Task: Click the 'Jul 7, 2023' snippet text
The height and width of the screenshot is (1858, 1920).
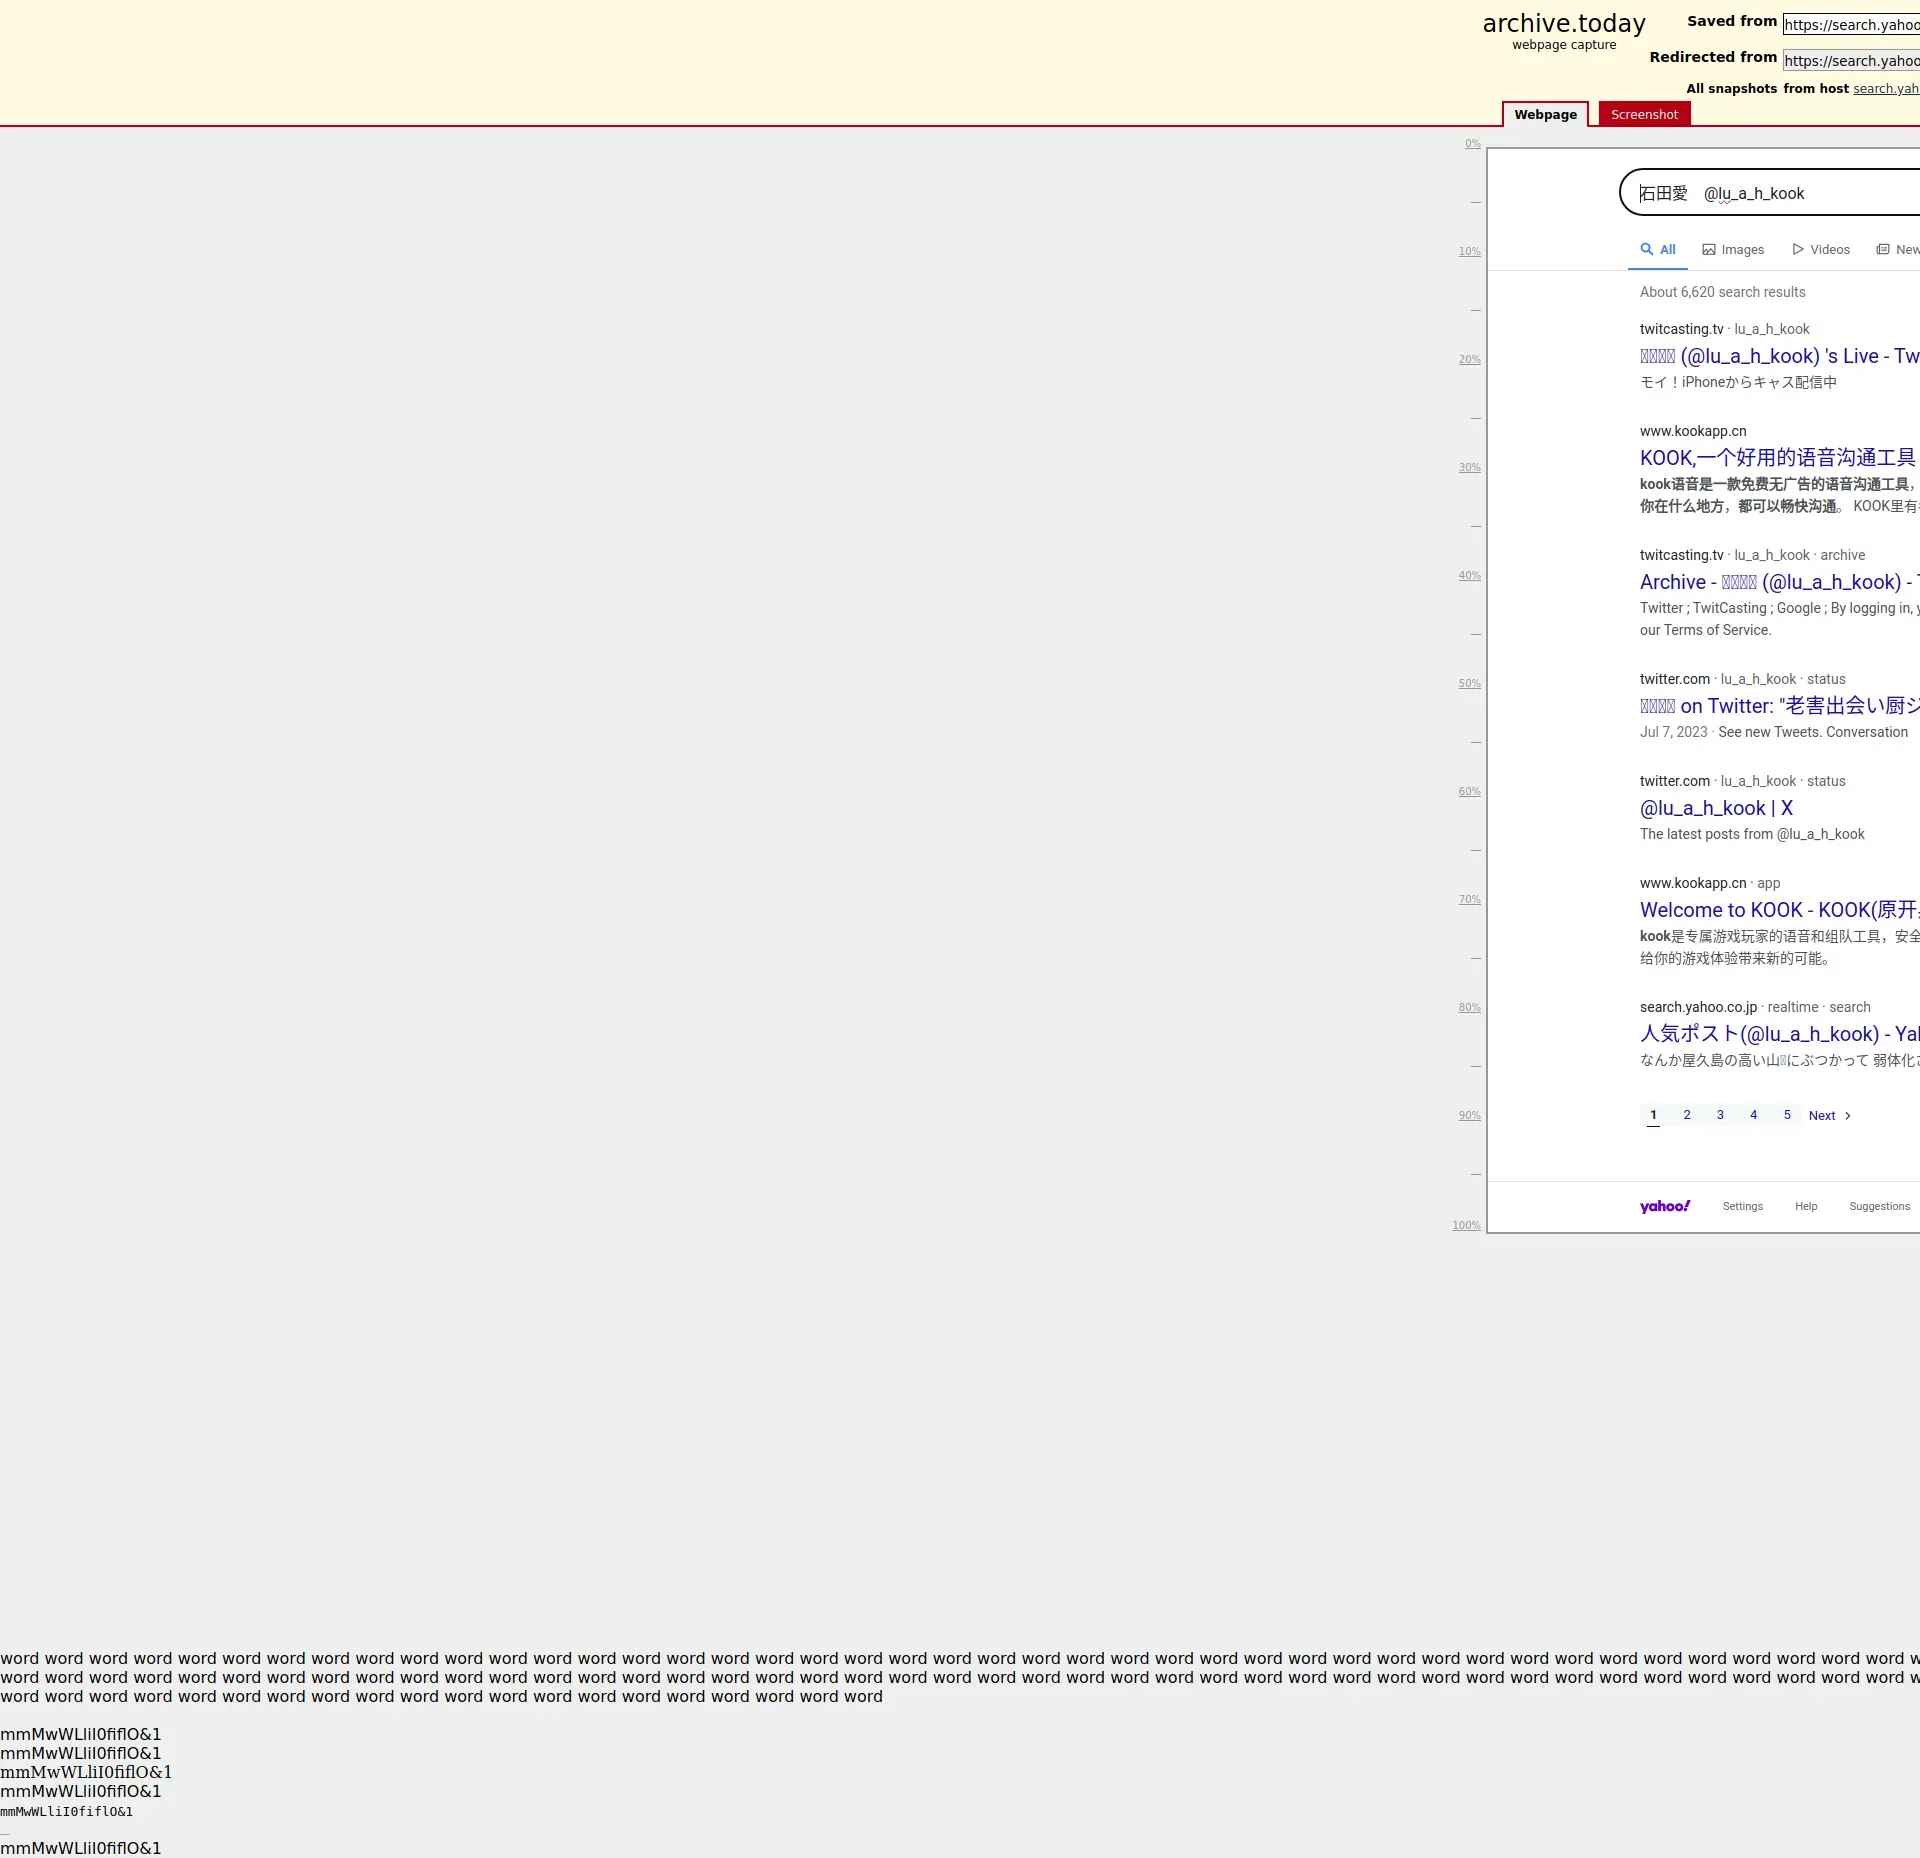Action: [1673, 732]
